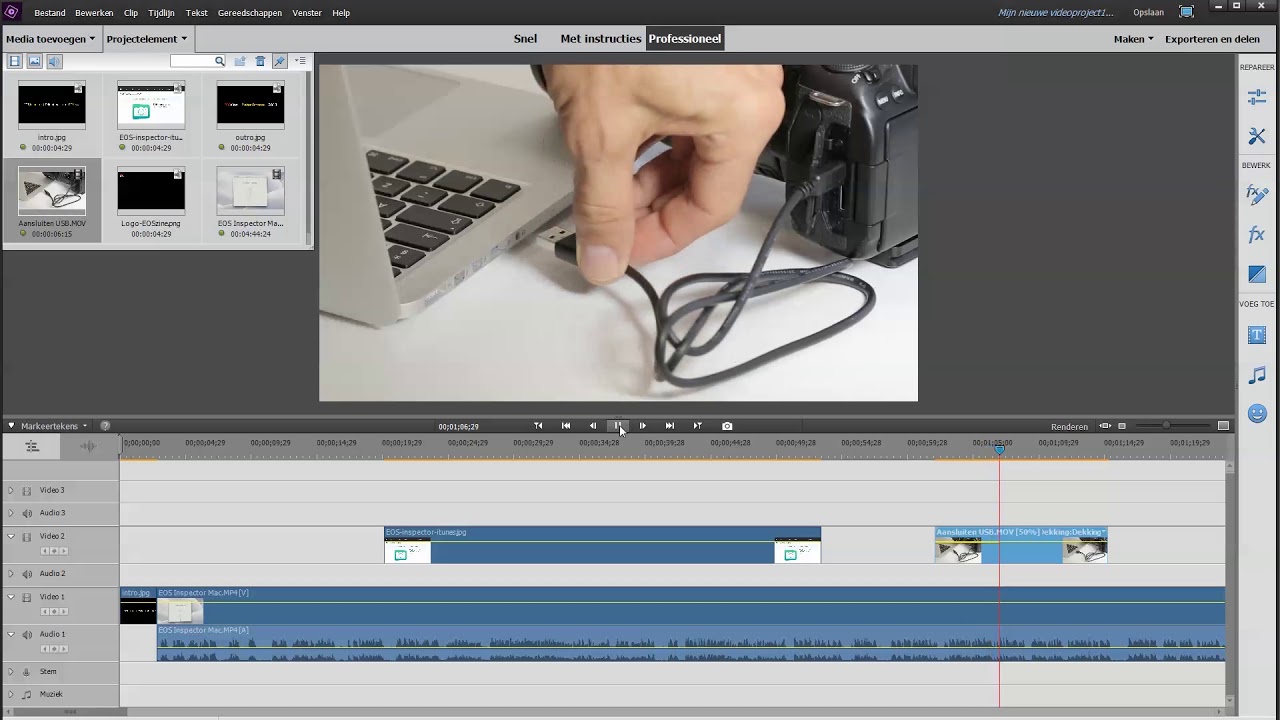Open the titles T icon
The width and height of the screenshot is (1280, 720).
click(x=1257, y=335)
